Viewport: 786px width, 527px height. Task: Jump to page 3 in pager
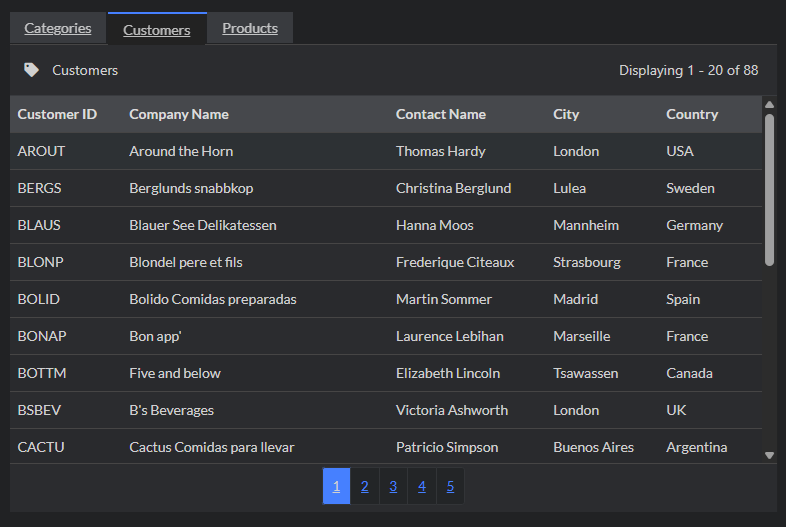[393, 486]
